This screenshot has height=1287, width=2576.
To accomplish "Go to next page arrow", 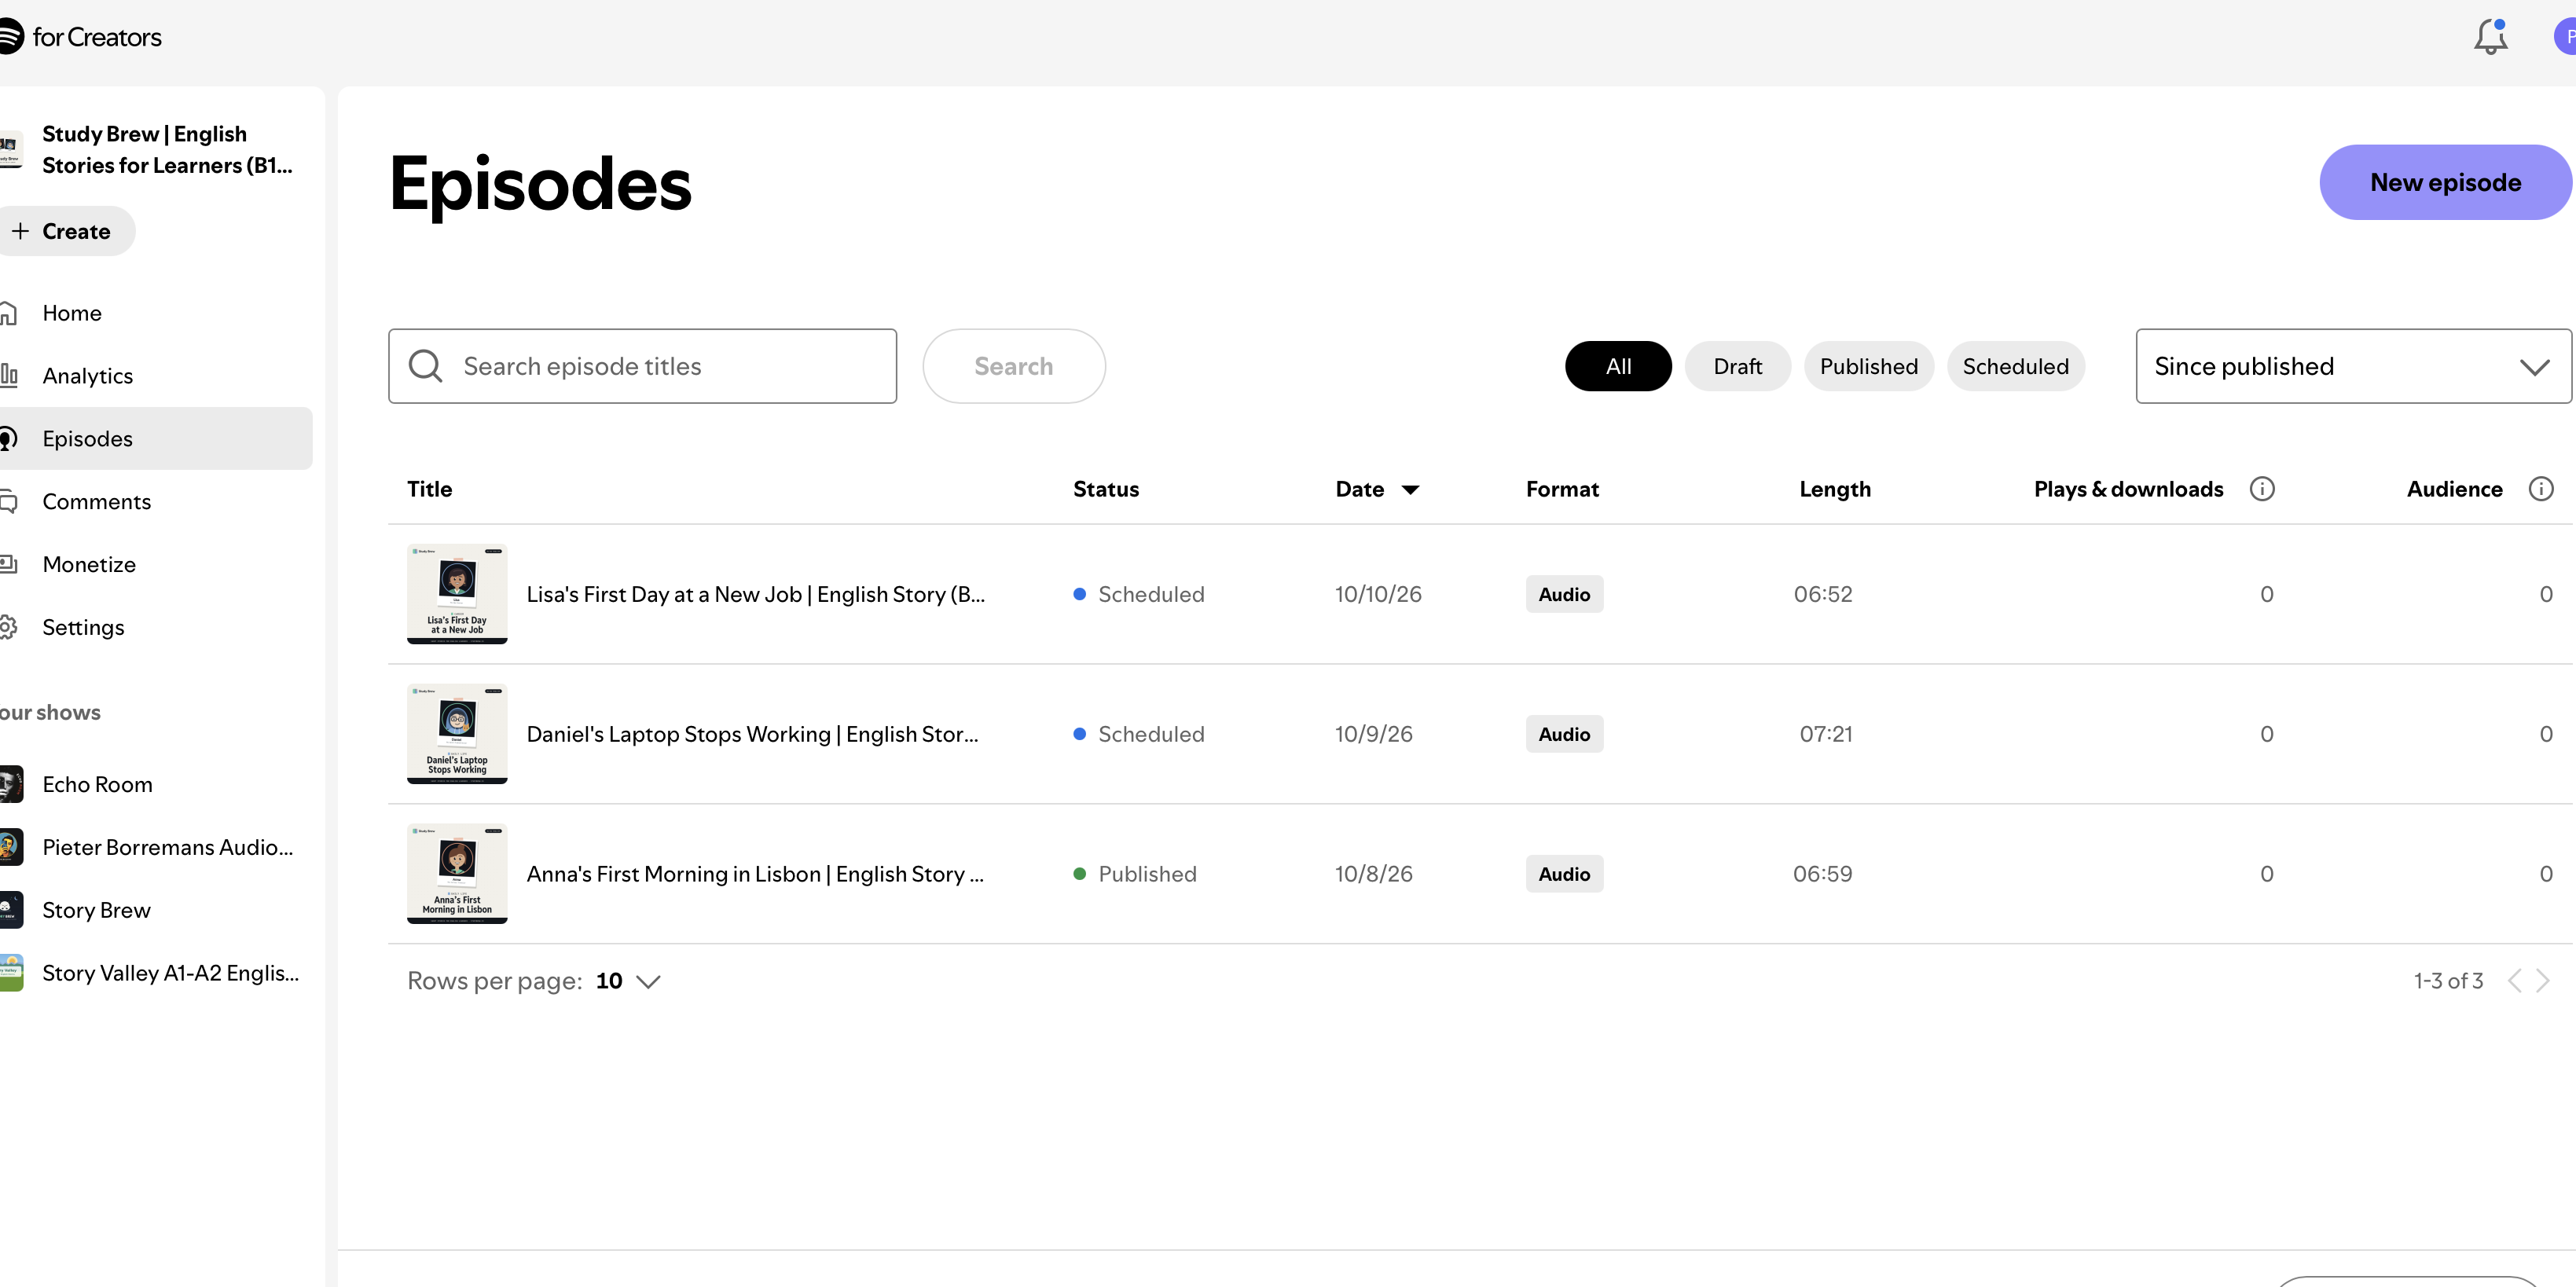I will pos(2543,981).
